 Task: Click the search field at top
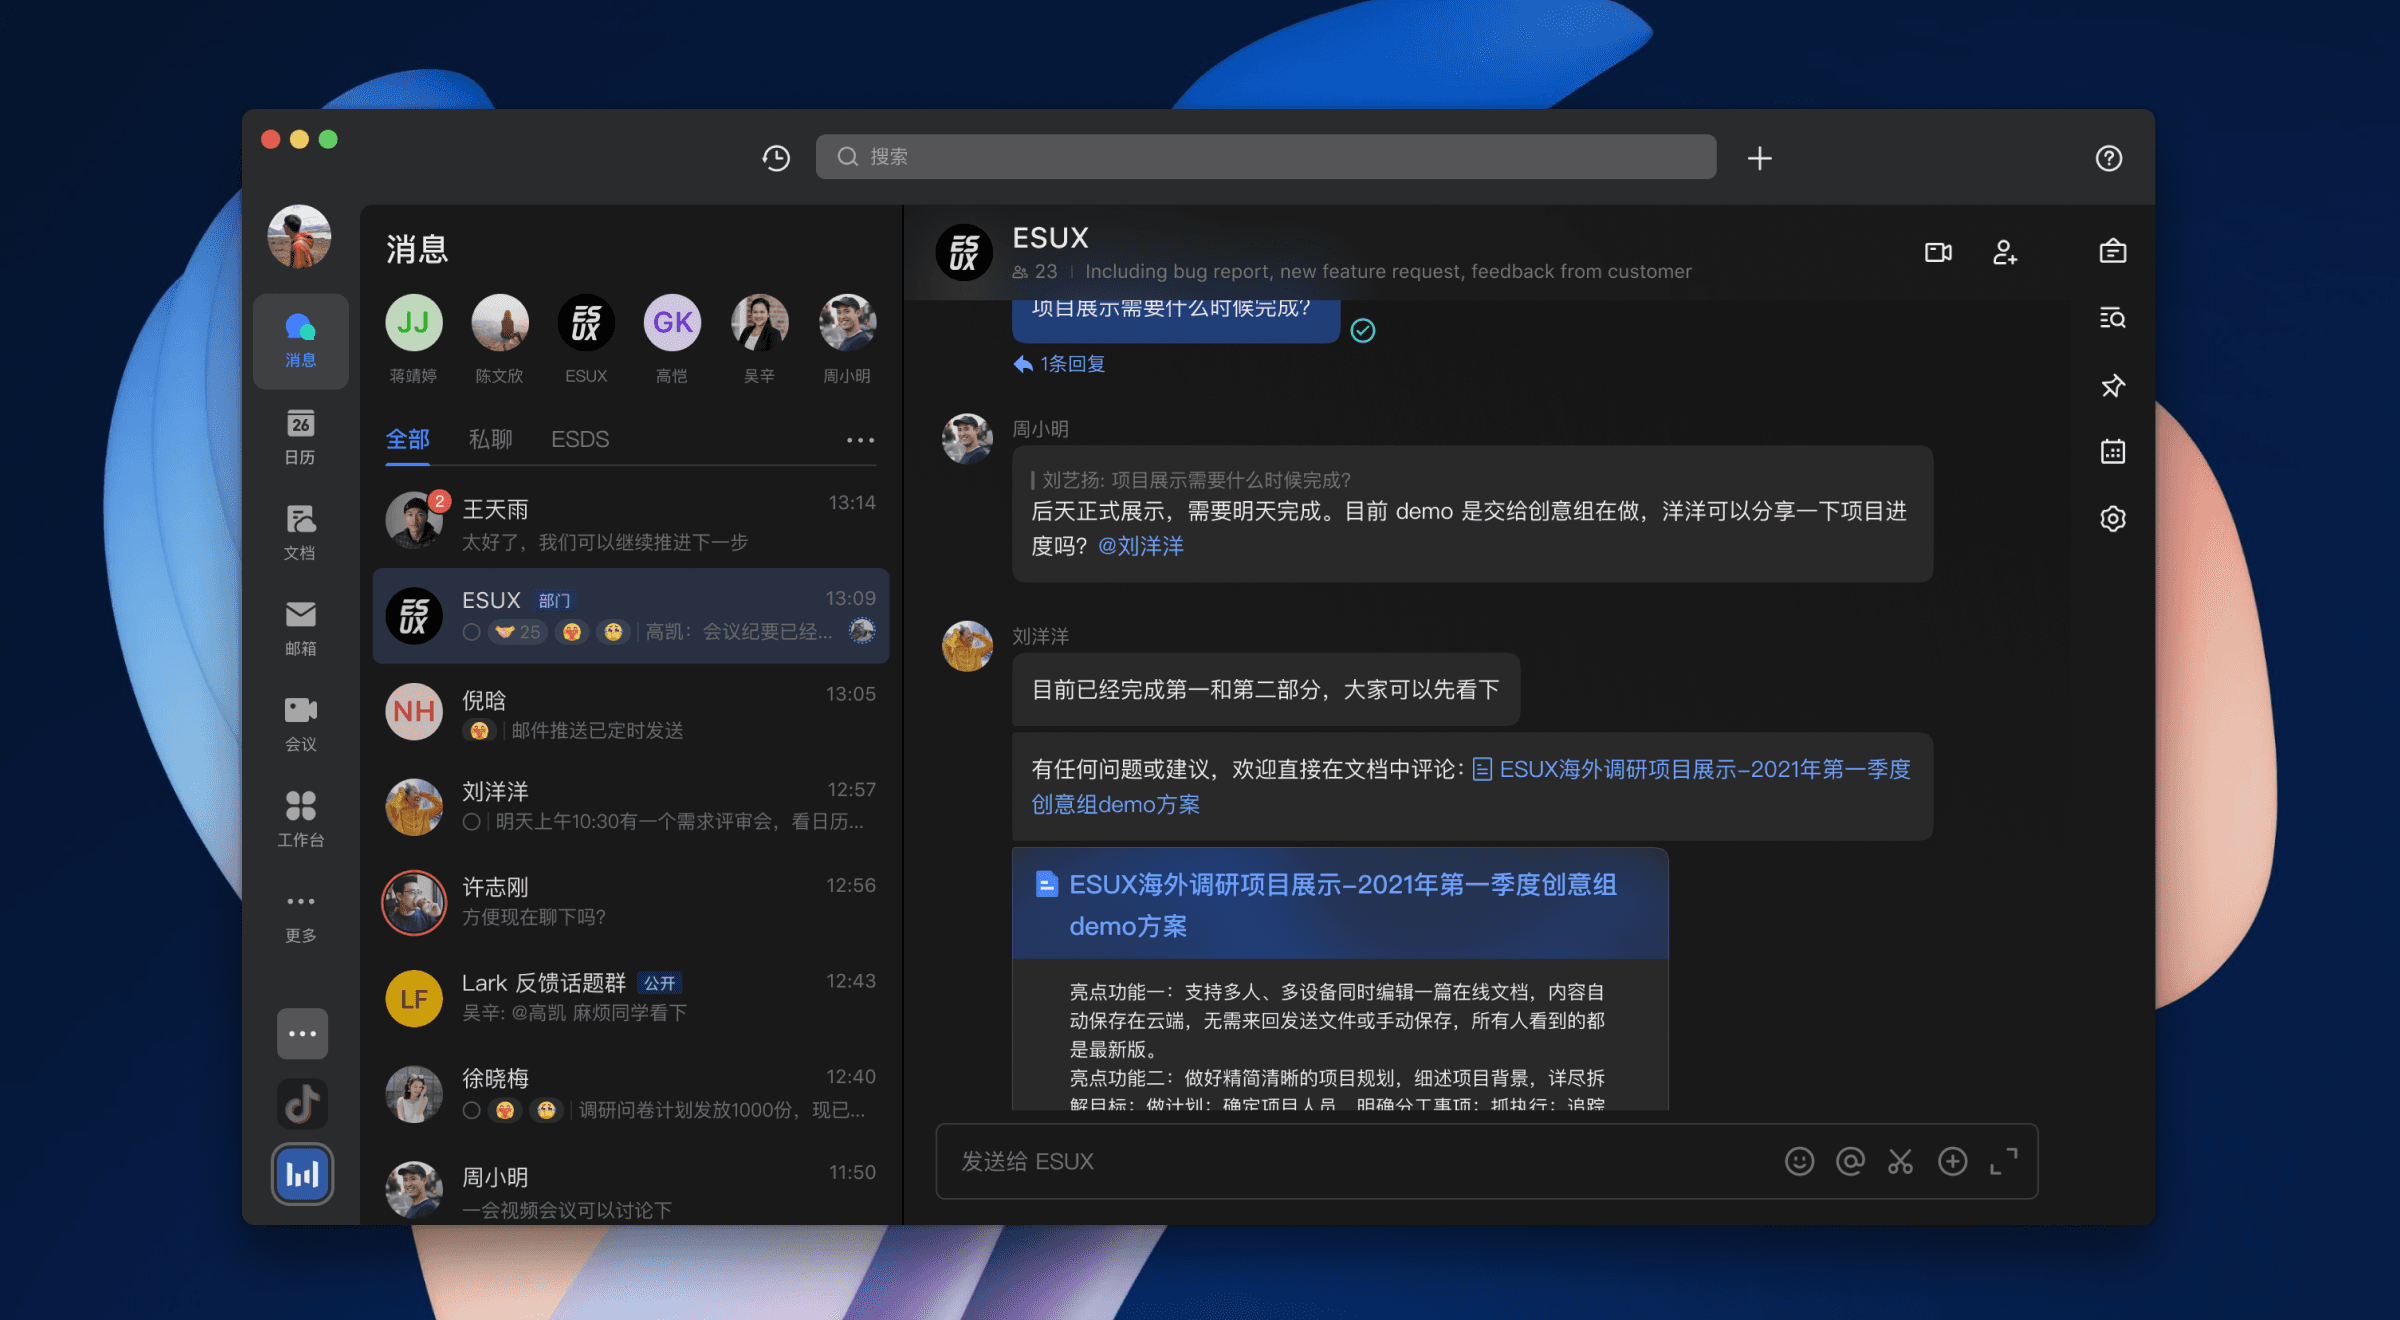click(1266, 157)
